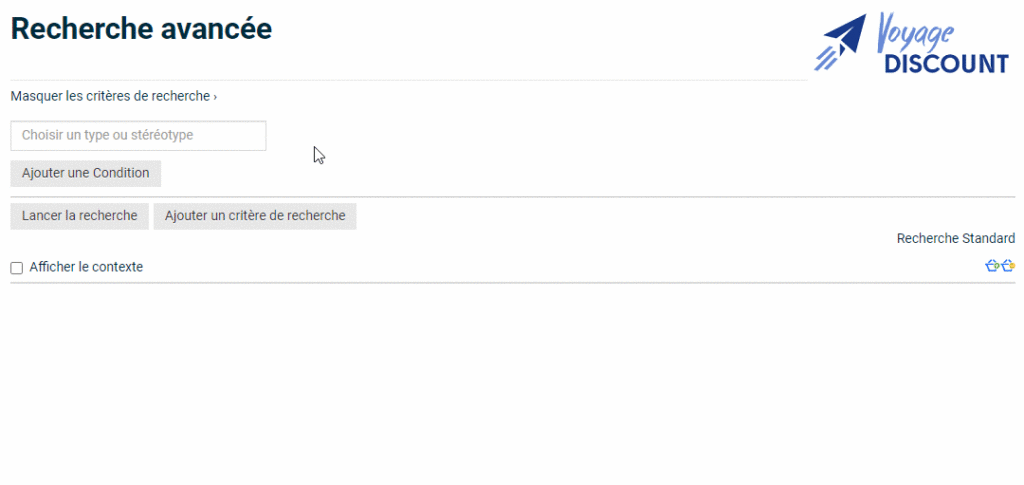Enable the Afficher le contexte checkbox

pyautogui.click(x=16, y=268)
